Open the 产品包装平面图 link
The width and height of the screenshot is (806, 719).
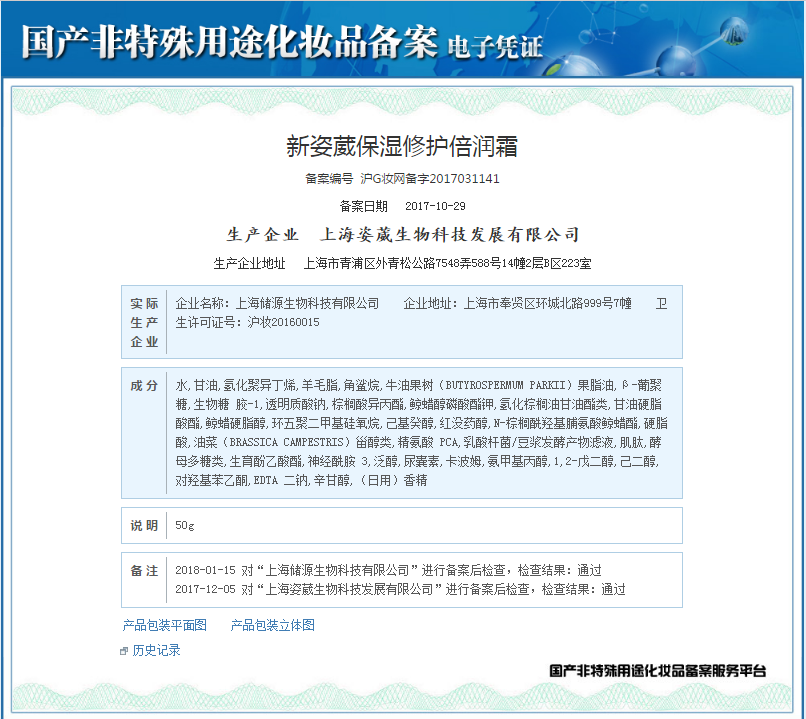click(165, 625)
